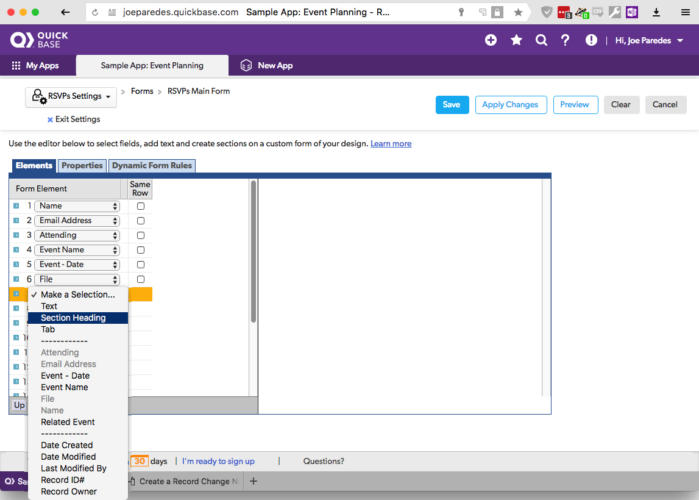The image size is (699, 500).
Task: Open alerts with the exclamation icon
Action: tap(591, 40)
